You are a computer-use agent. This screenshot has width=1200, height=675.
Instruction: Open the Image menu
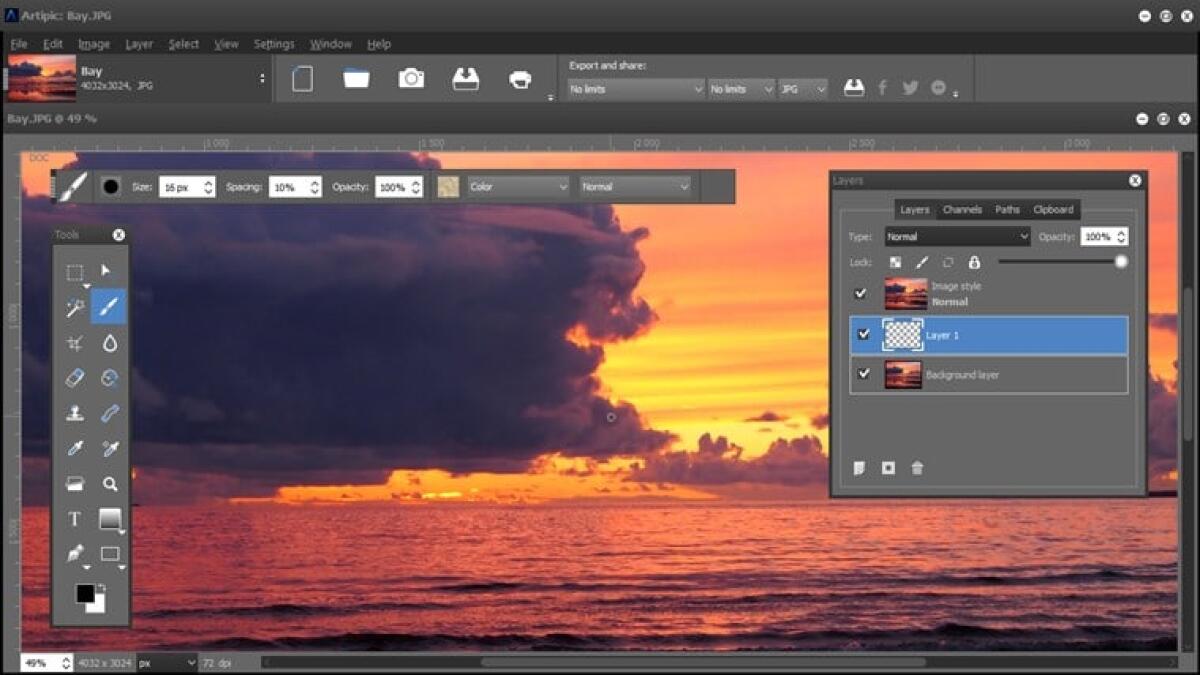93,43
